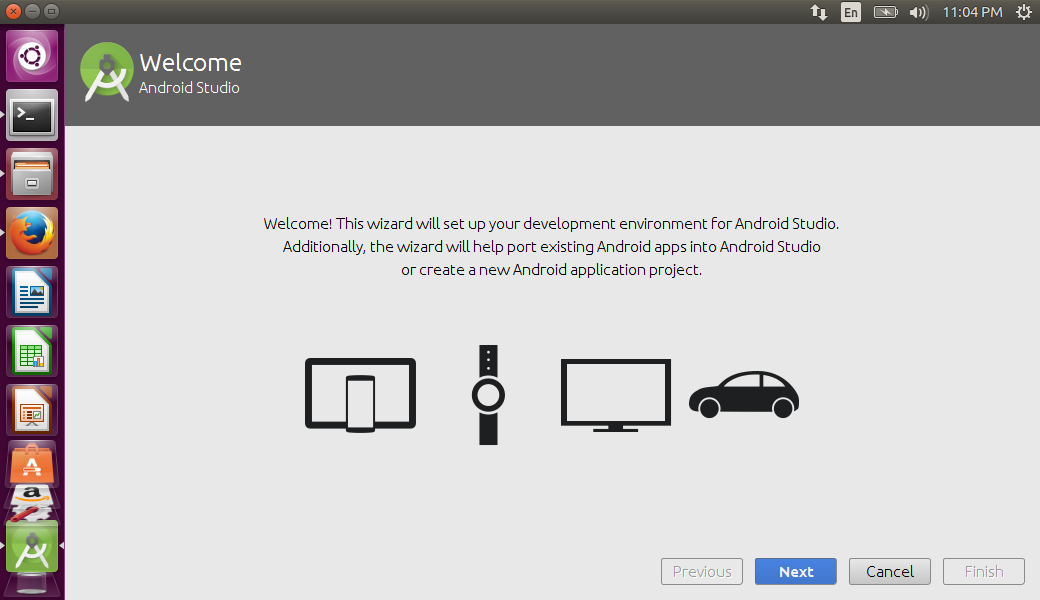Viewport: 1040px width, 600px height.
Task: Click the car Android Auto icon
Action: 744,394
